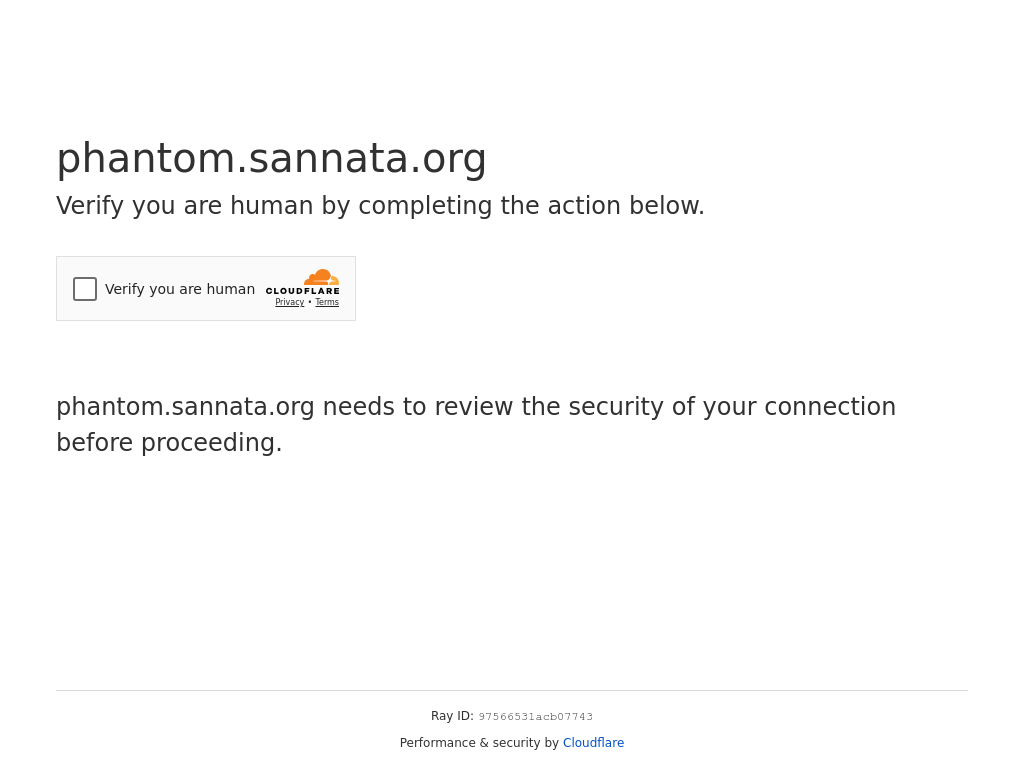Click the horizontal divider above the footer
Image resolution: width=1024 pixels, height=768 pixels.
point(512,690)
